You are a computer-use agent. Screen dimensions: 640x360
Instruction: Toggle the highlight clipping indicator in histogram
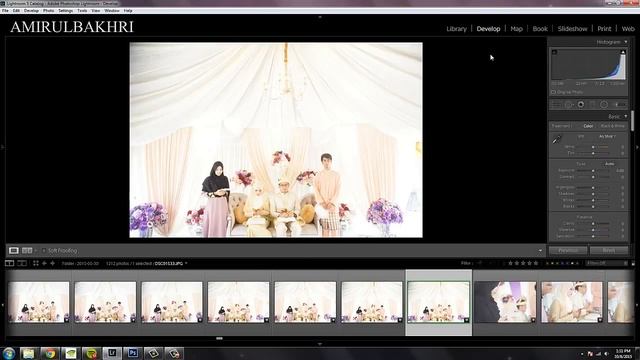pyautogui.click(x=623, y=52)
